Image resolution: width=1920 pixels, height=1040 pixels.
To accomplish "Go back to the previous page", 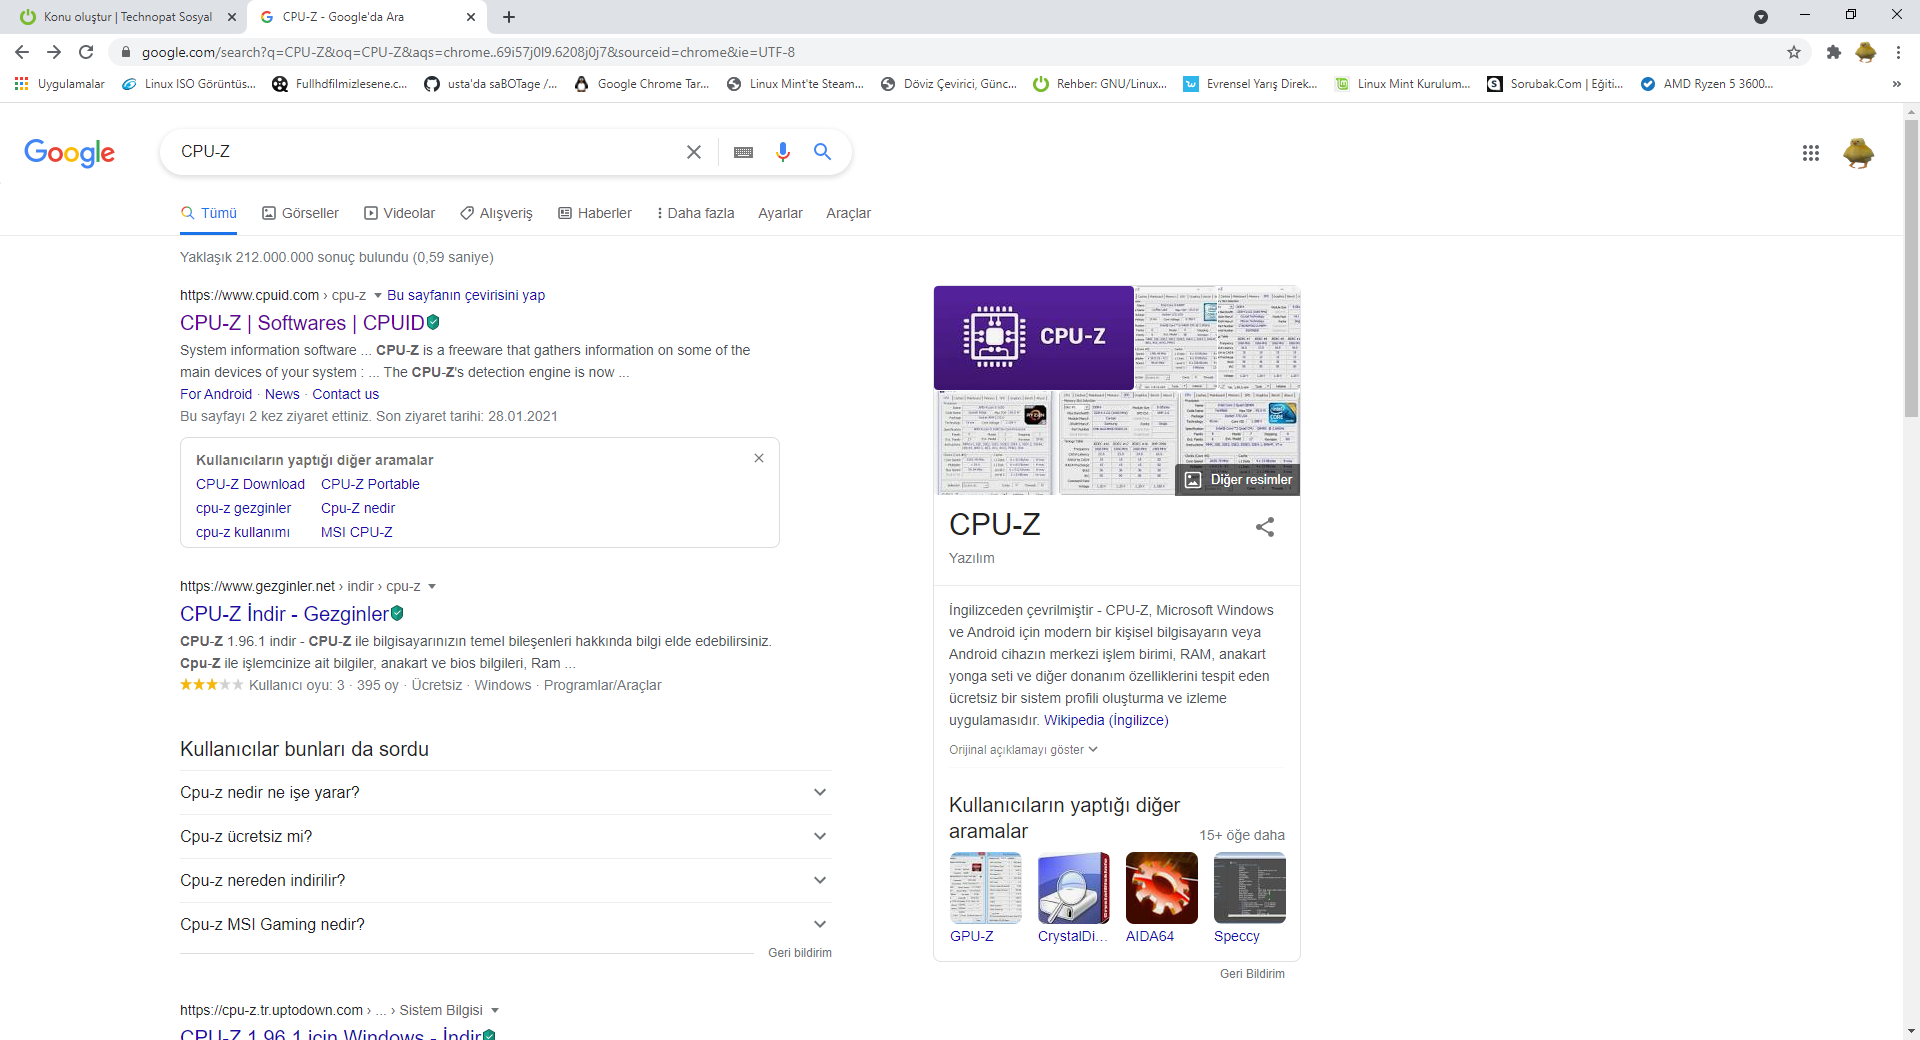I will (x=22, y=52).
